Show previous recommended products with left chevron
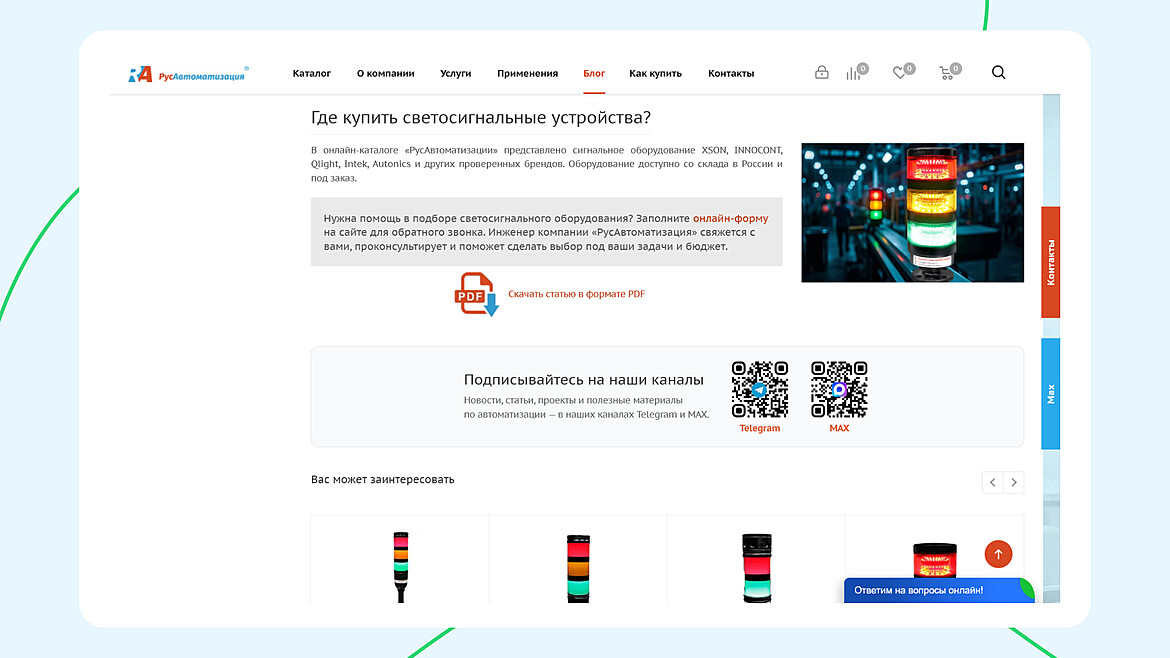The width and height of the screenshot is (1170, 658). point(992,482)
